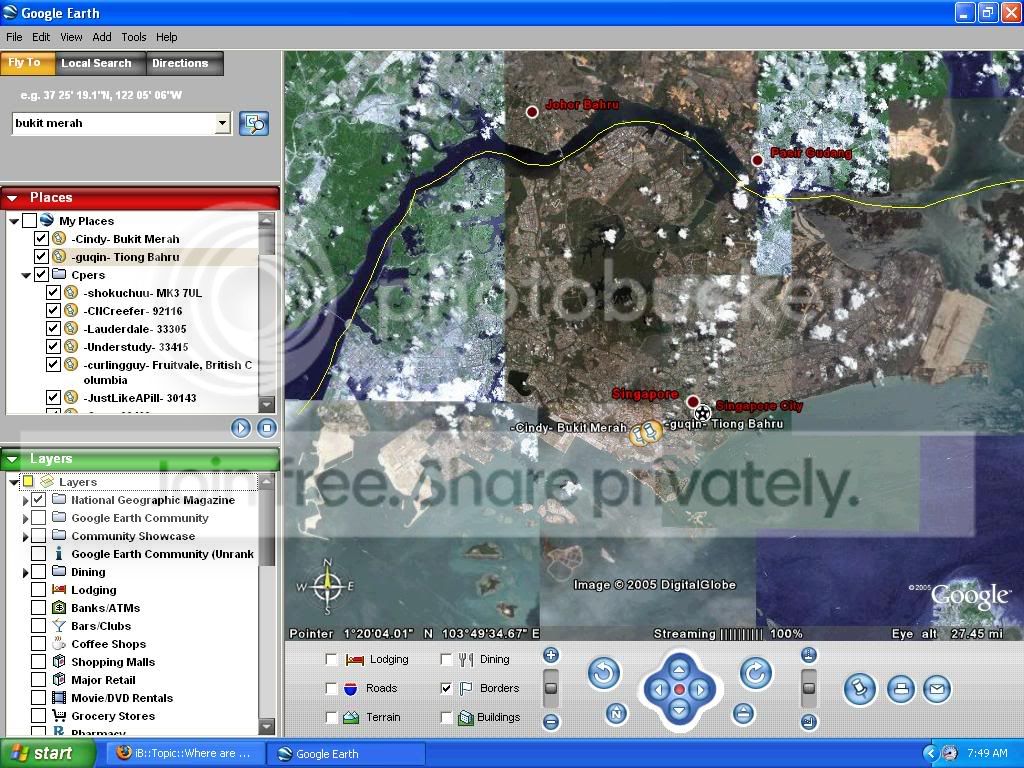
Task: Rotate view clockwise
Action: pos(756,673)
